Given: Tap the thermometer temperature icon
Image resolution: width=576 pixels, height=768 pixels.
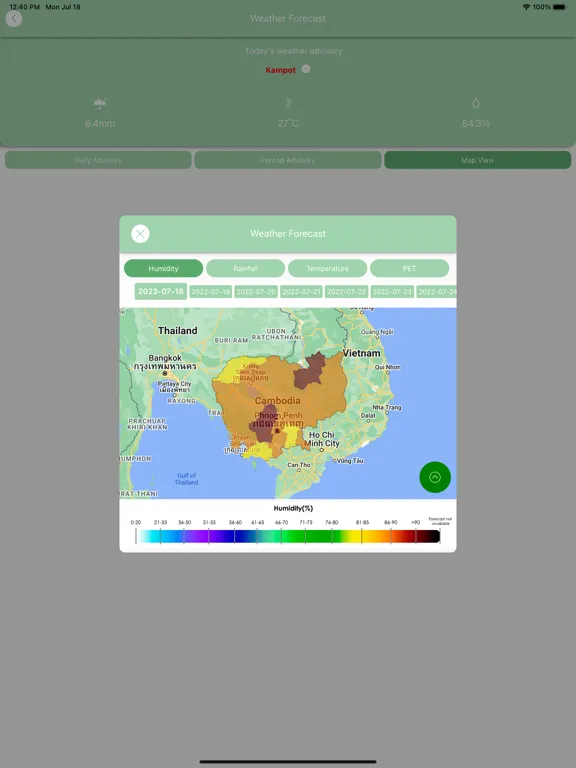Looking at the screenshot, I should coord(288,103).
